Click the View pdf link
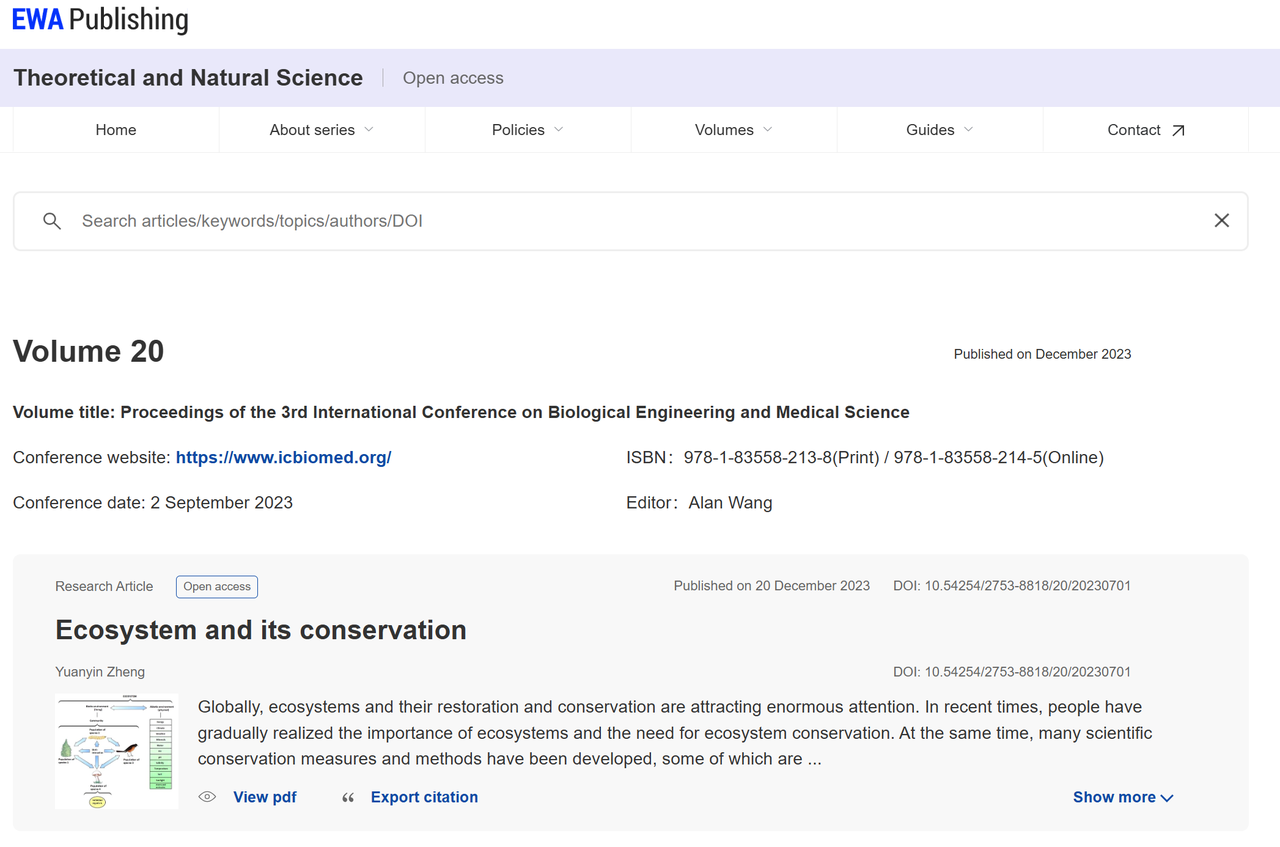Screen dimensions: 1280x847 [265, 797]
